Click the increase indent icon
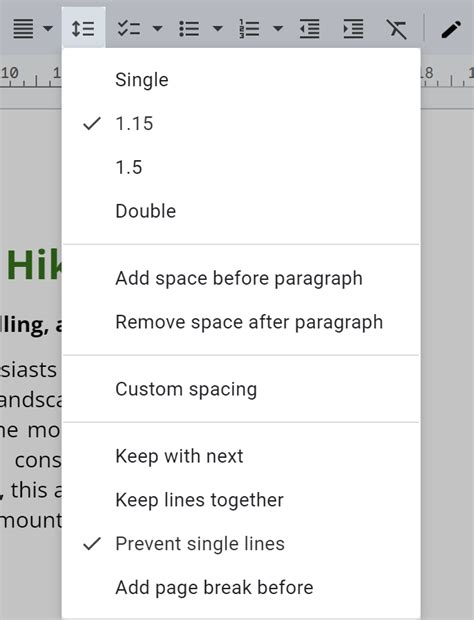The image size is (474, 620). click(x=353, y=28)
